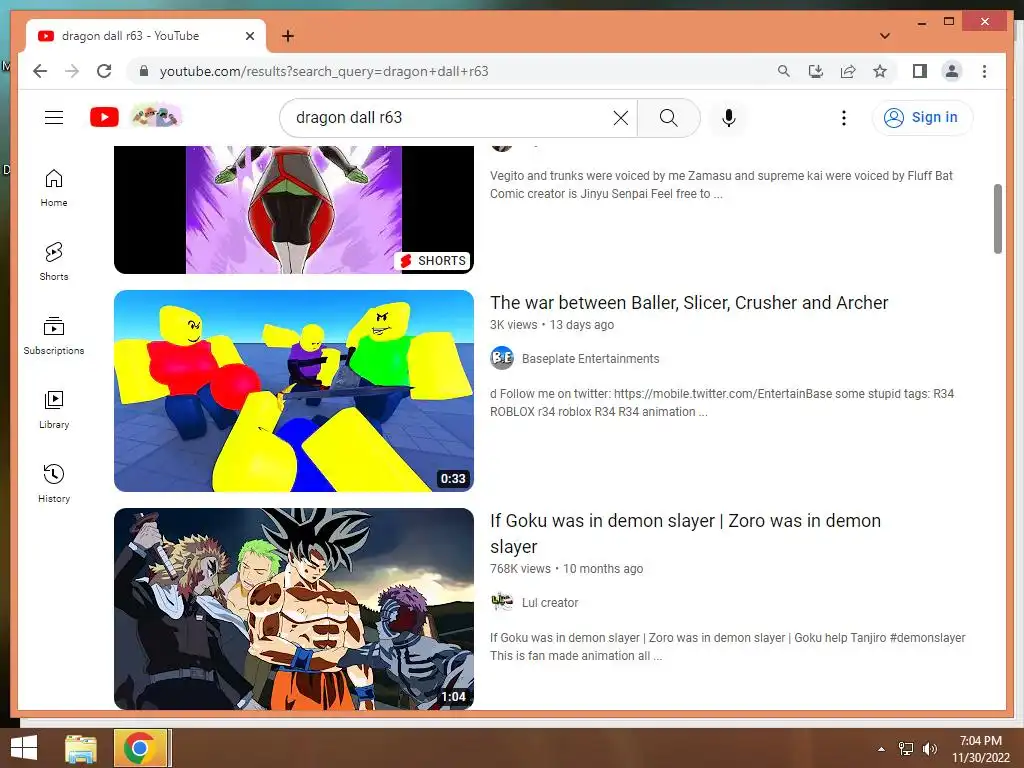
Task: Click '768K views • 10 months ago' text
Action: tap(566, 569)
